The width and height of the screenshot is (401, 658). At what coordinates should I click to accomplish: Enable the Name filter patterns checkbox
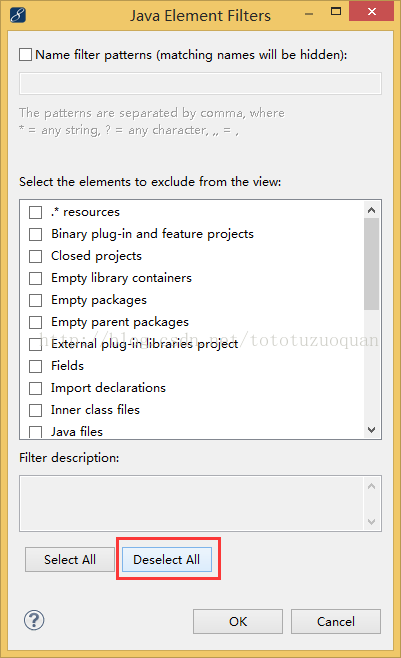coord(26,55)
